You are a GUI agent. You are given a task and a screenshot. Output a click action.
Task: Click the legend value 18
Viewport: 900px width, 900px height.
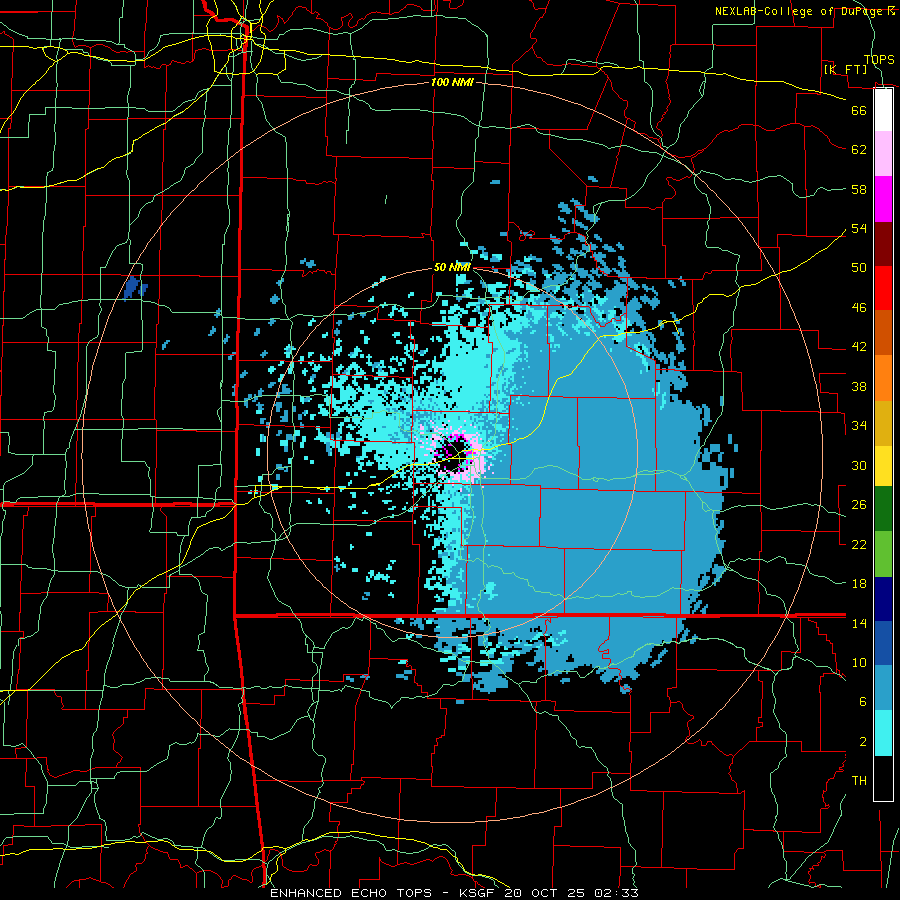point(859,584)
